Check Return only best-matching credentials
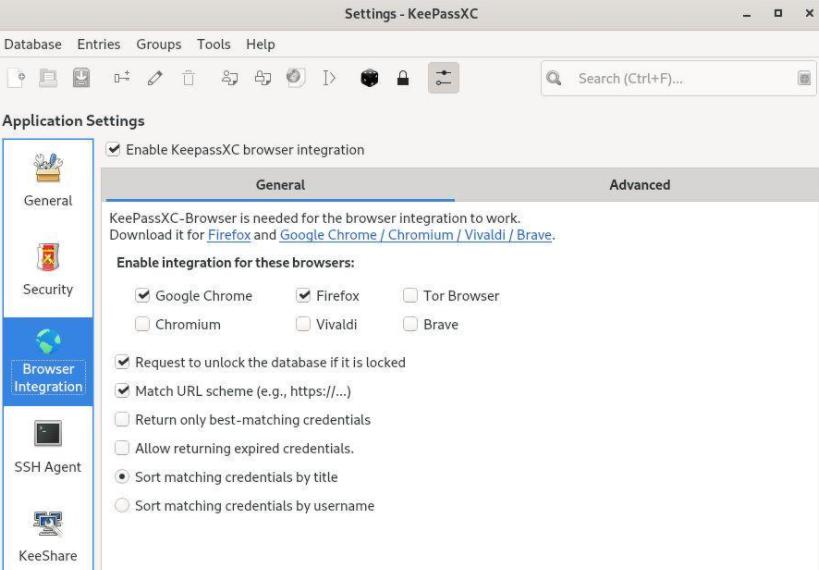 coord(123,420)
